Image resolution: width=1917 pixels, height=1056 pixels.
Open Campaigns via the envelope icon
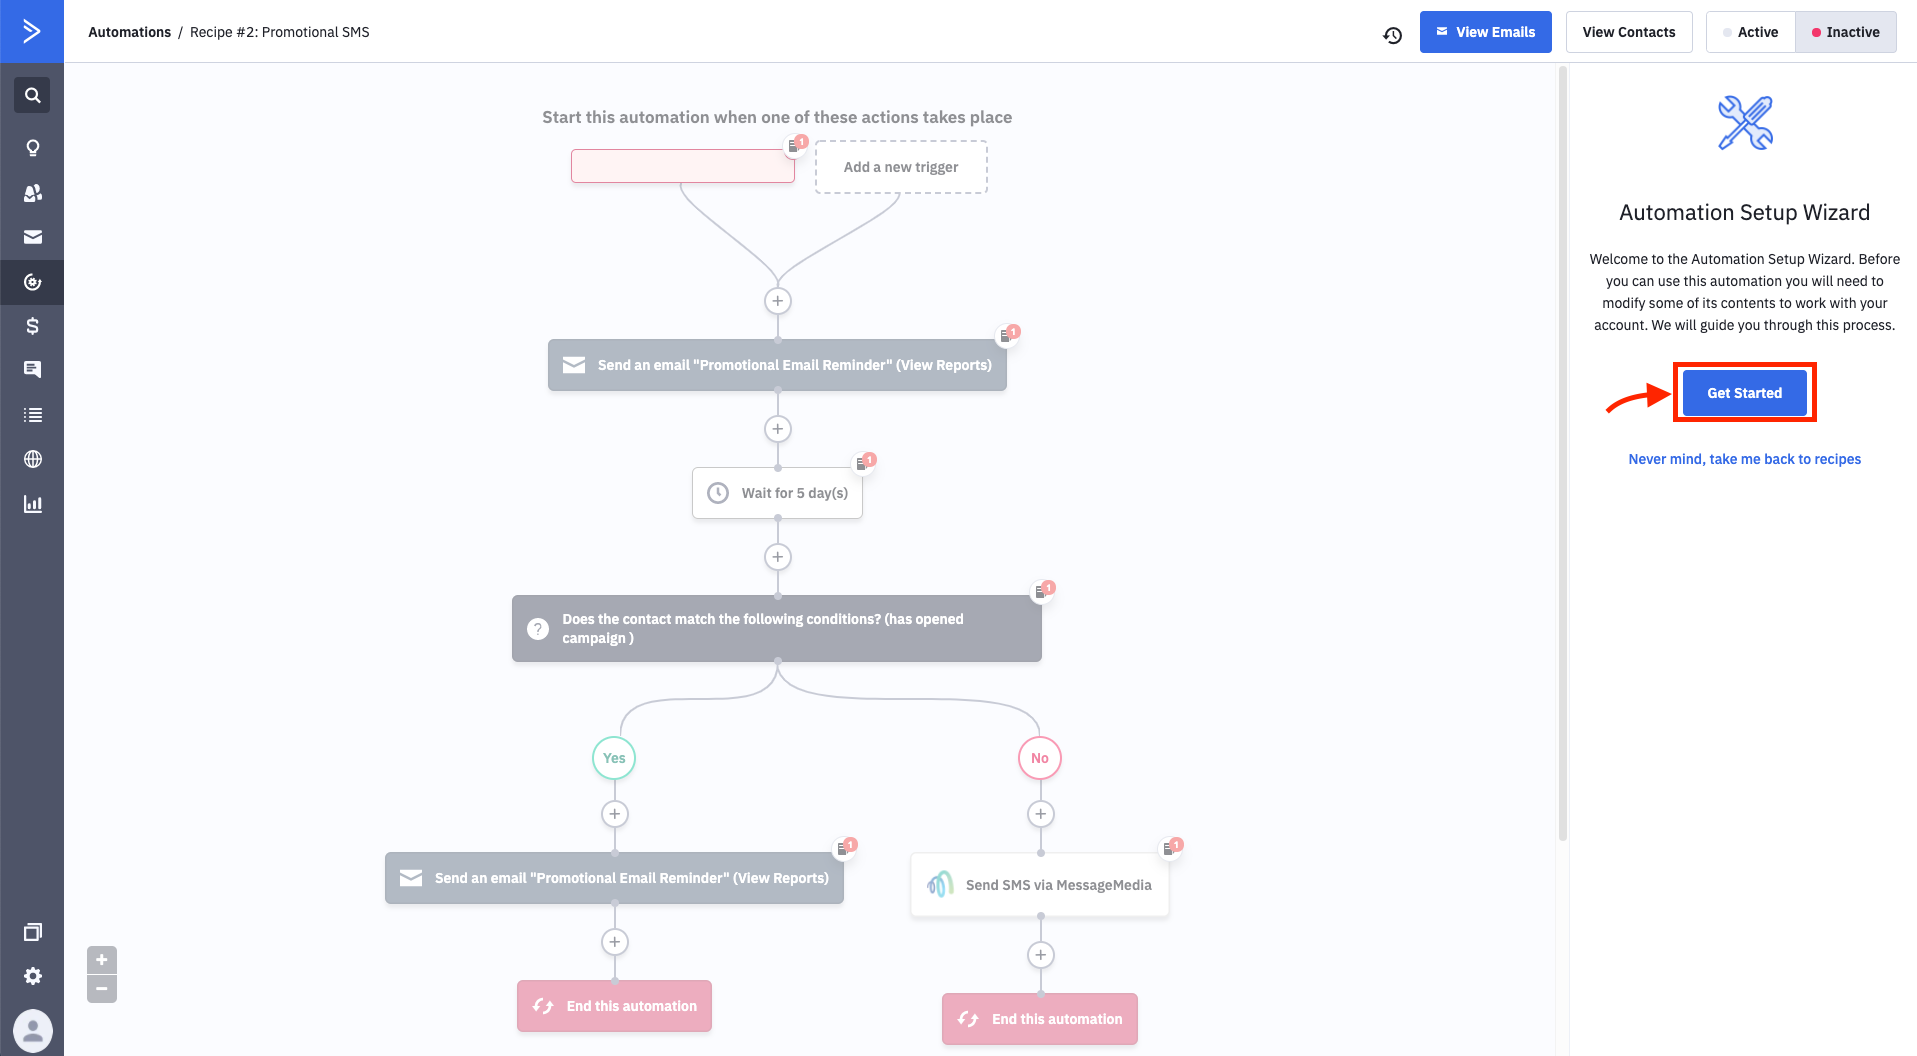[x=32, y=237]
